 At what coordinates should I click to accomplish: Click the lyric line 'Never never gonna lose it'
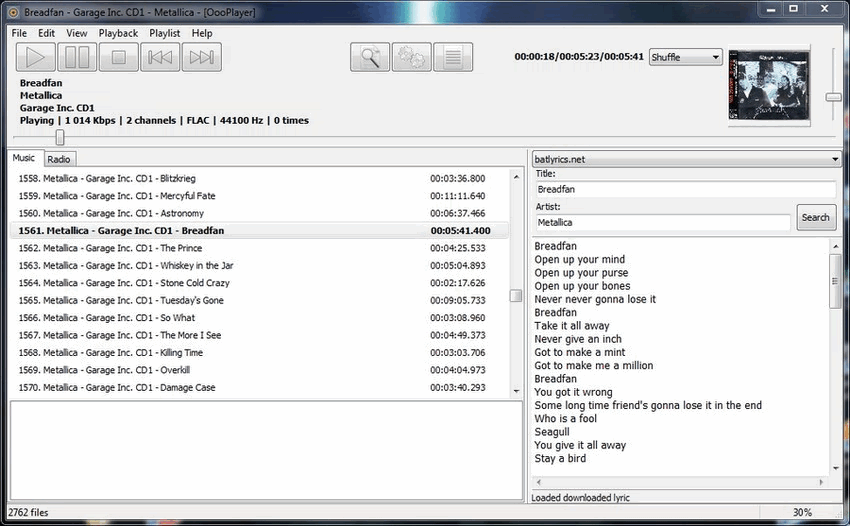click(x=595, y=299)
